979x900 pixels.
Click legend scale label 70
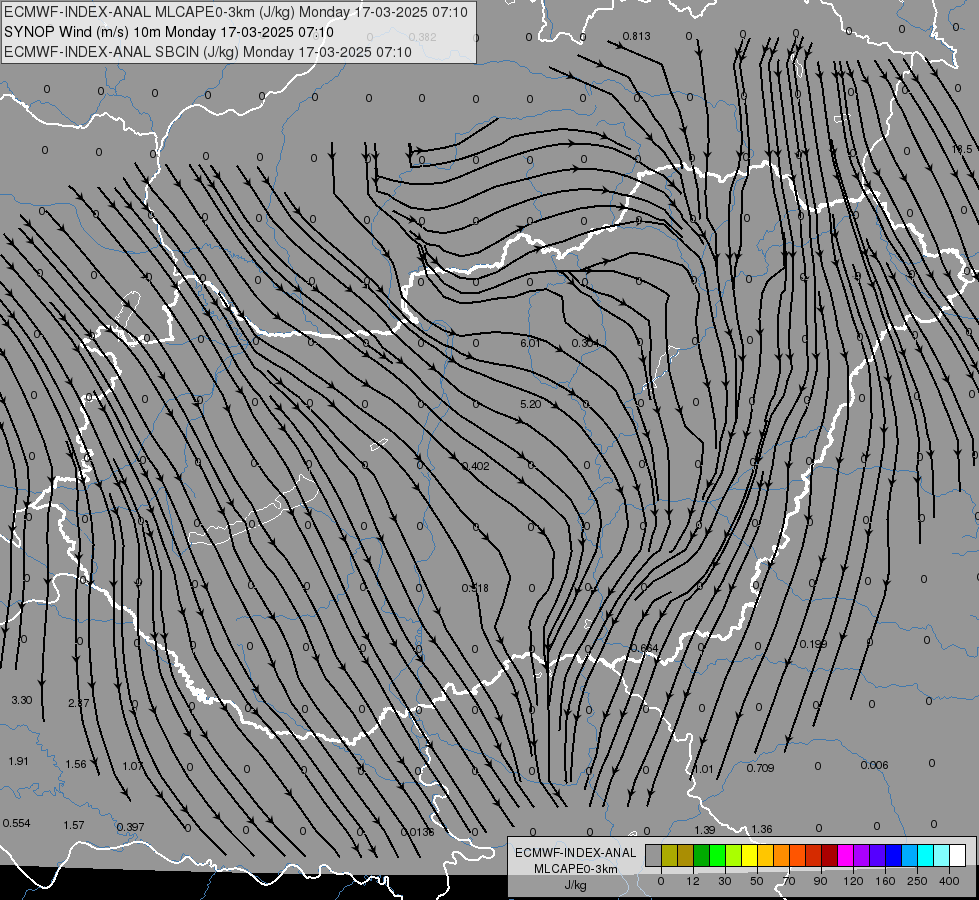(x=789, y=881)
